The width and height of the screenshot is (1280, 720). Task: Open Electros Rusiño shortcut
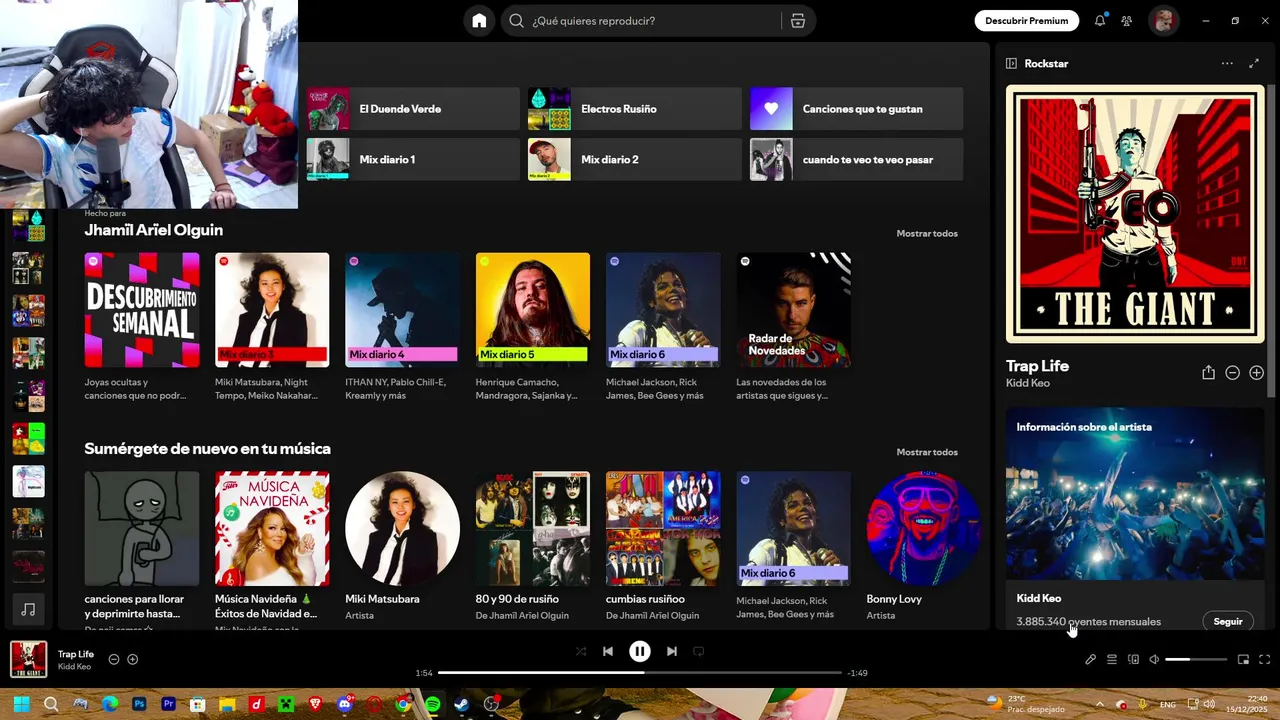(x=634, y=109)
